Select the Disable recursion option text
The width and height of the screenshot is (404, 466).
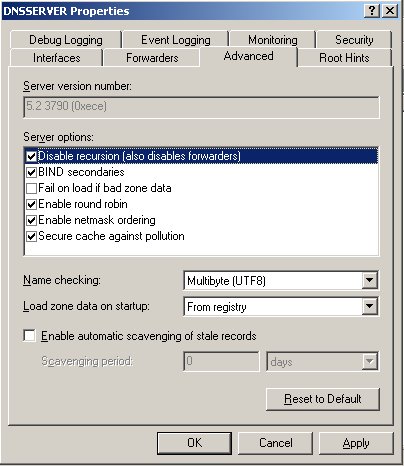click(139, 156)
